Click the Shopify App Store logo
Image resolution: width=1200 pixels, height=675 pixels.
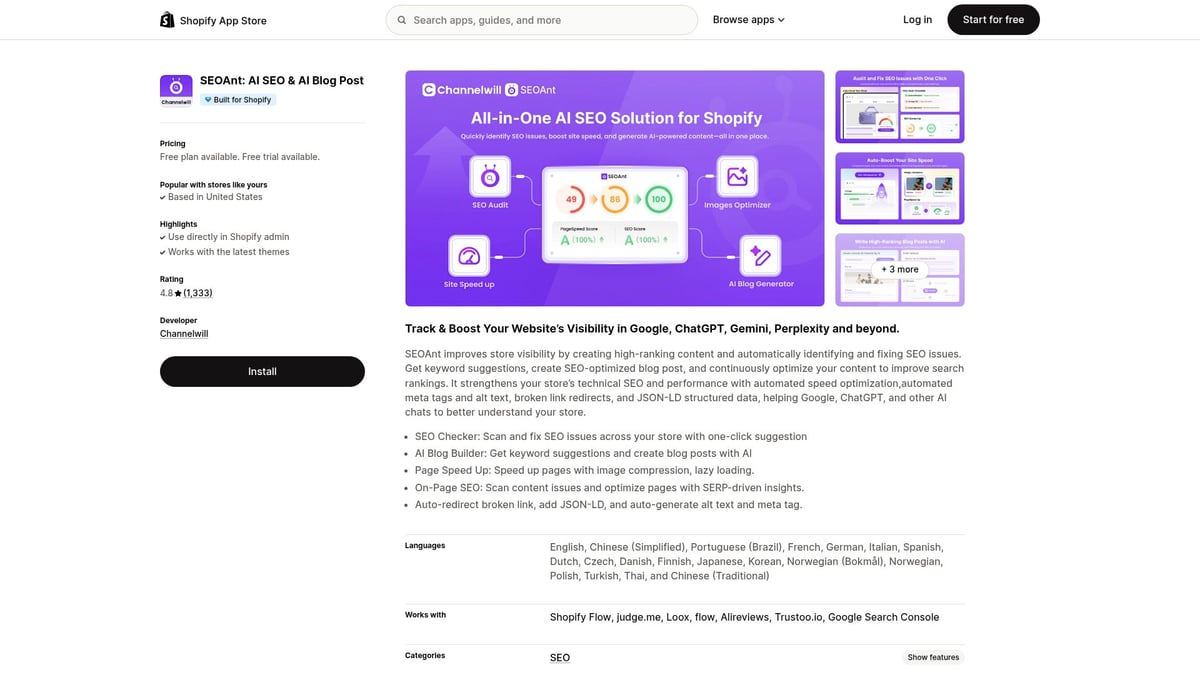click(167, 19)
